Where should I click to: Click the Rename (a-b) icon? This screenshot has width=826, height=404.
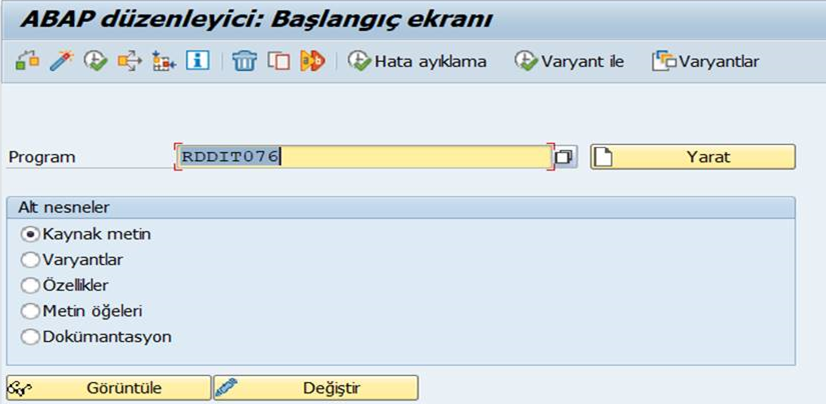tap(312, 61)
